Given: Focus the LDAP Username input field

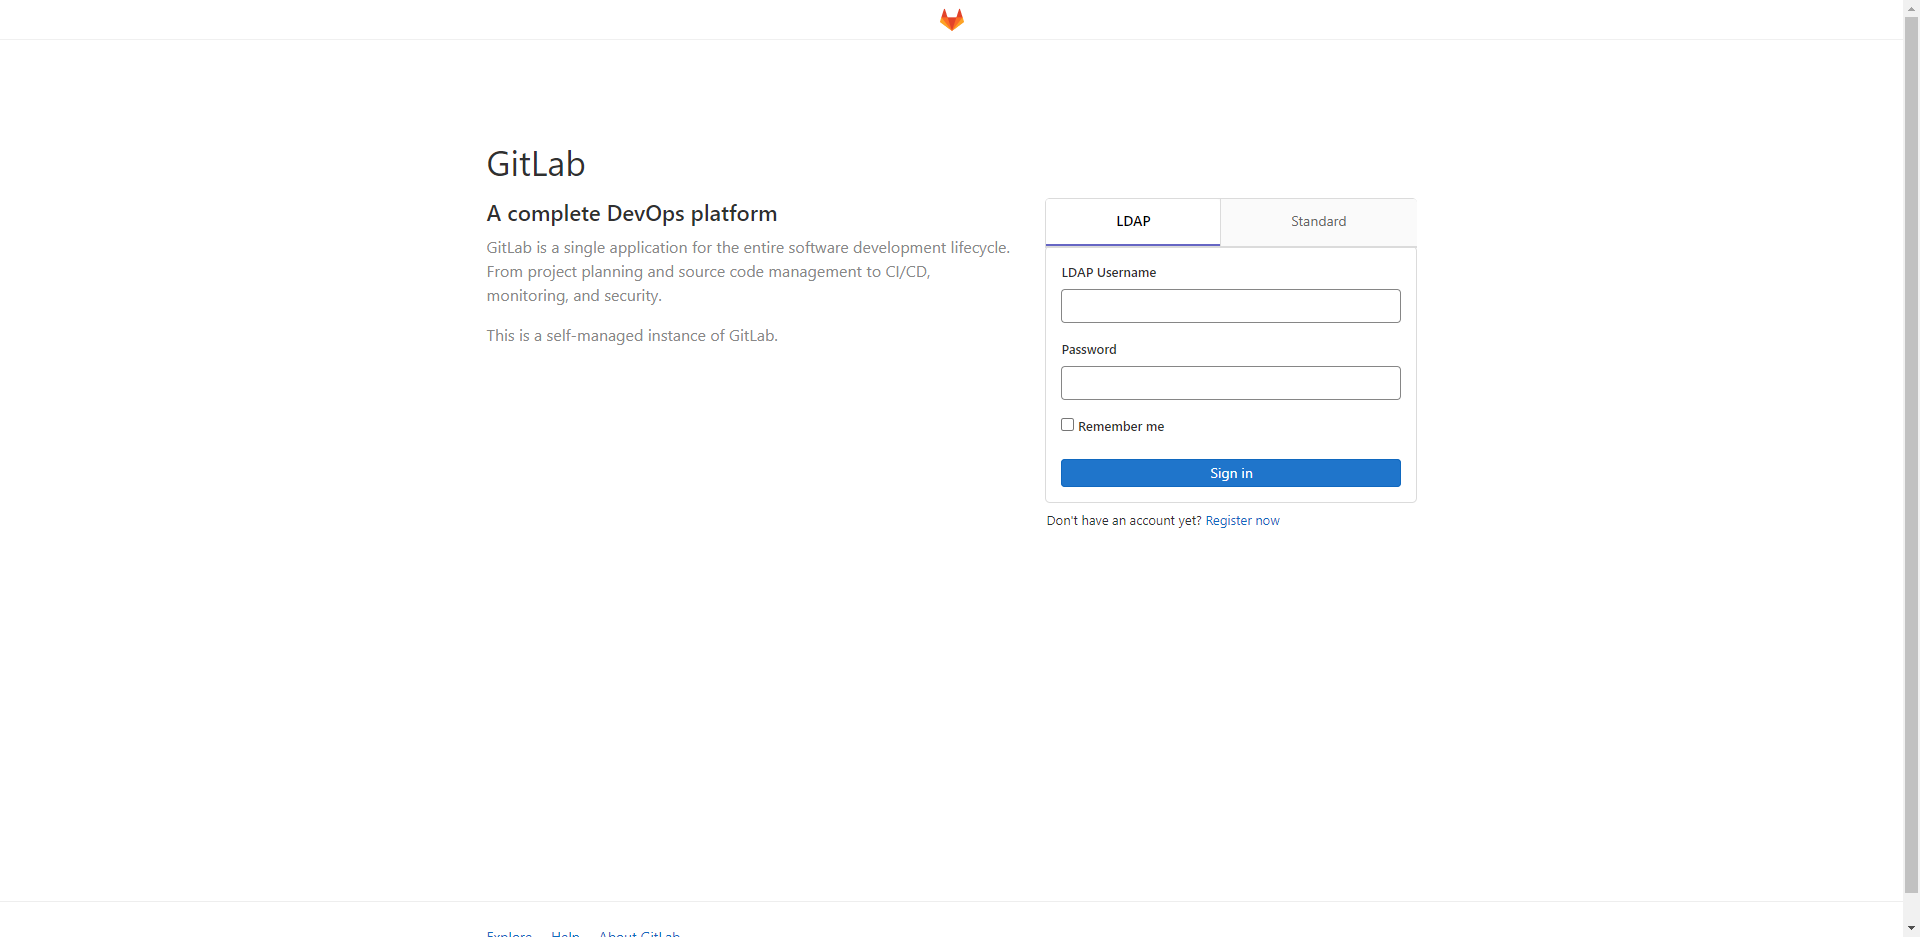Looking at the screenshot, I should point(1230,306).
